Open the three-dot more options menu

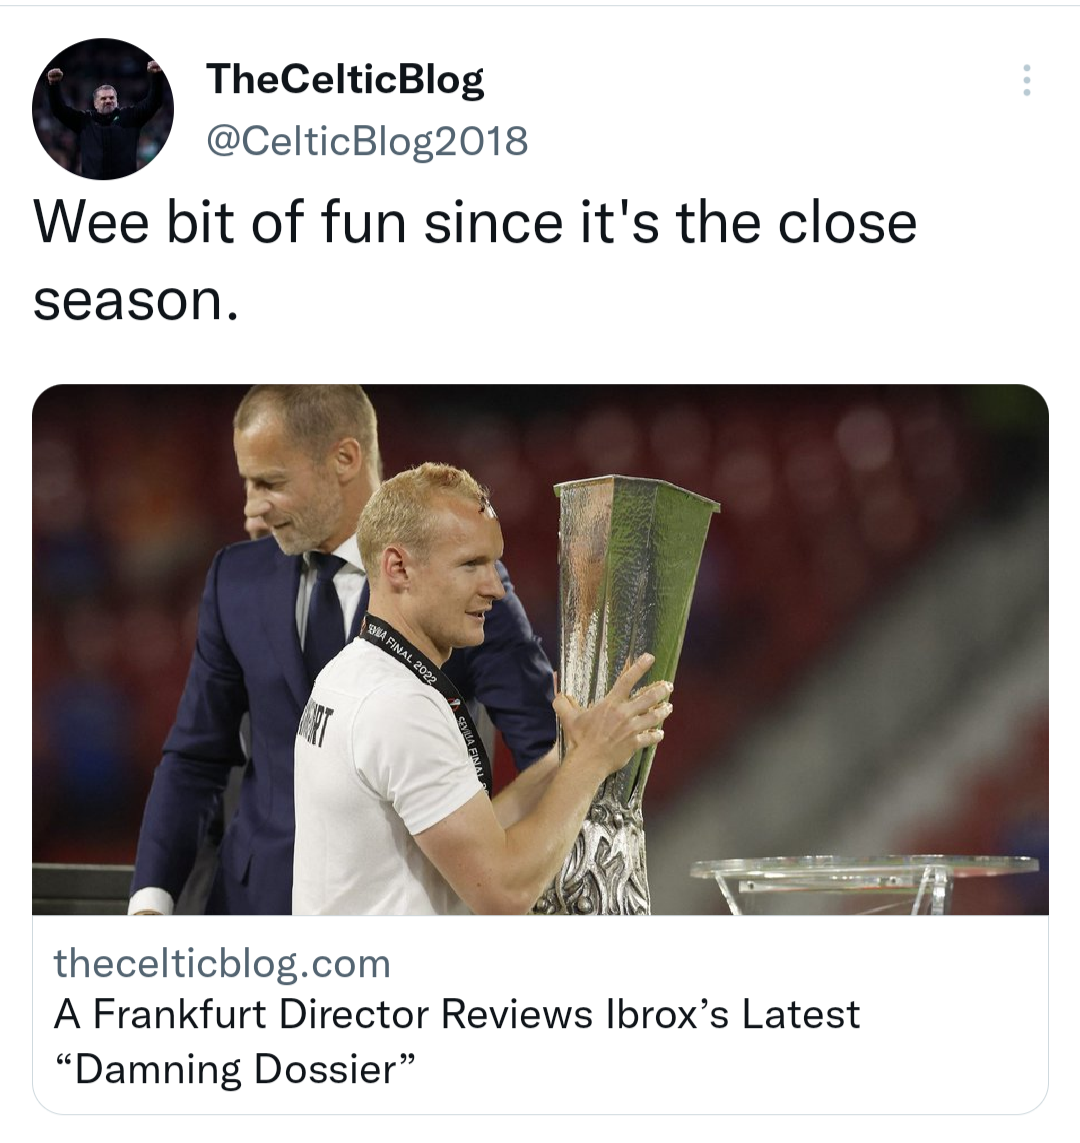point(1026,80)
